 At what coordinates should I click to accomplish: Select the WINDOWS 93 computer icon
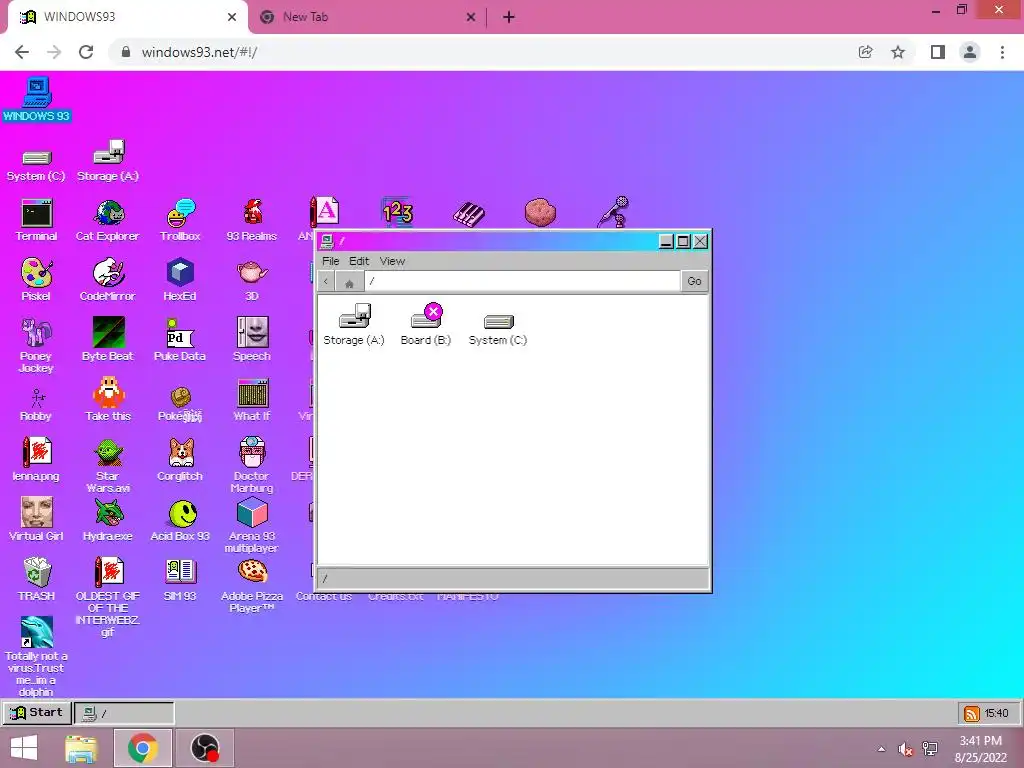tap(37, 99)
